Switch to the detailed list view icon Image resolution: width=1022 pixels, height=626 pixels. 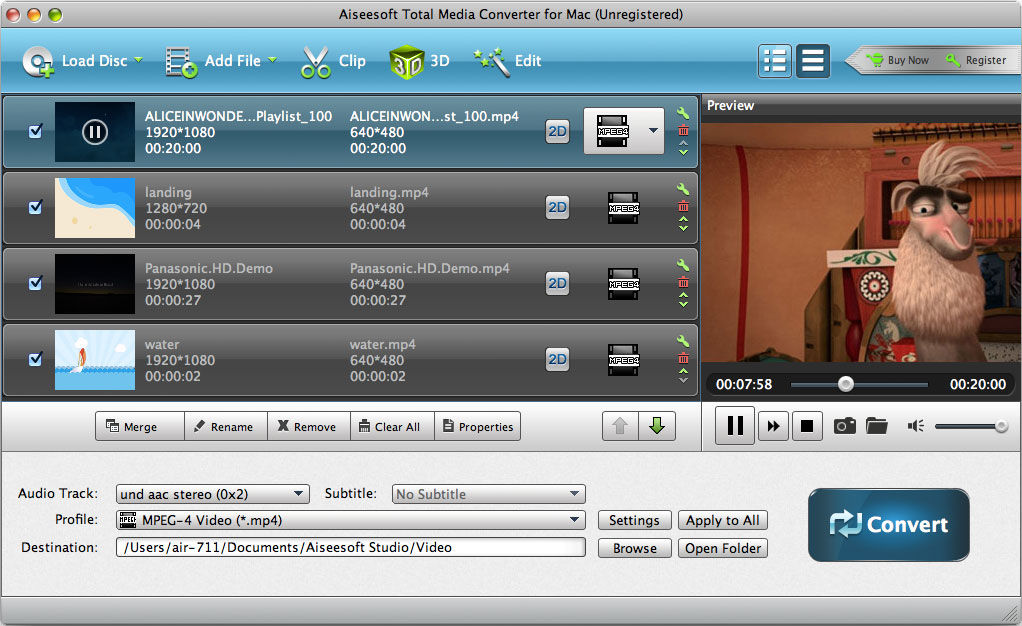pos(775,60)
